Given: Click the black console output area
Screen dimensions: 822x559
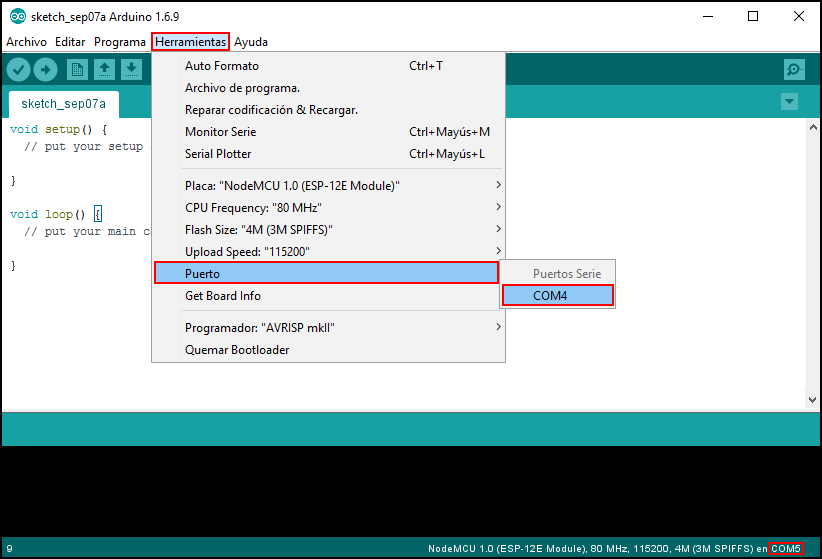Looking at the screenshot, I should click(x=411, y=491).
